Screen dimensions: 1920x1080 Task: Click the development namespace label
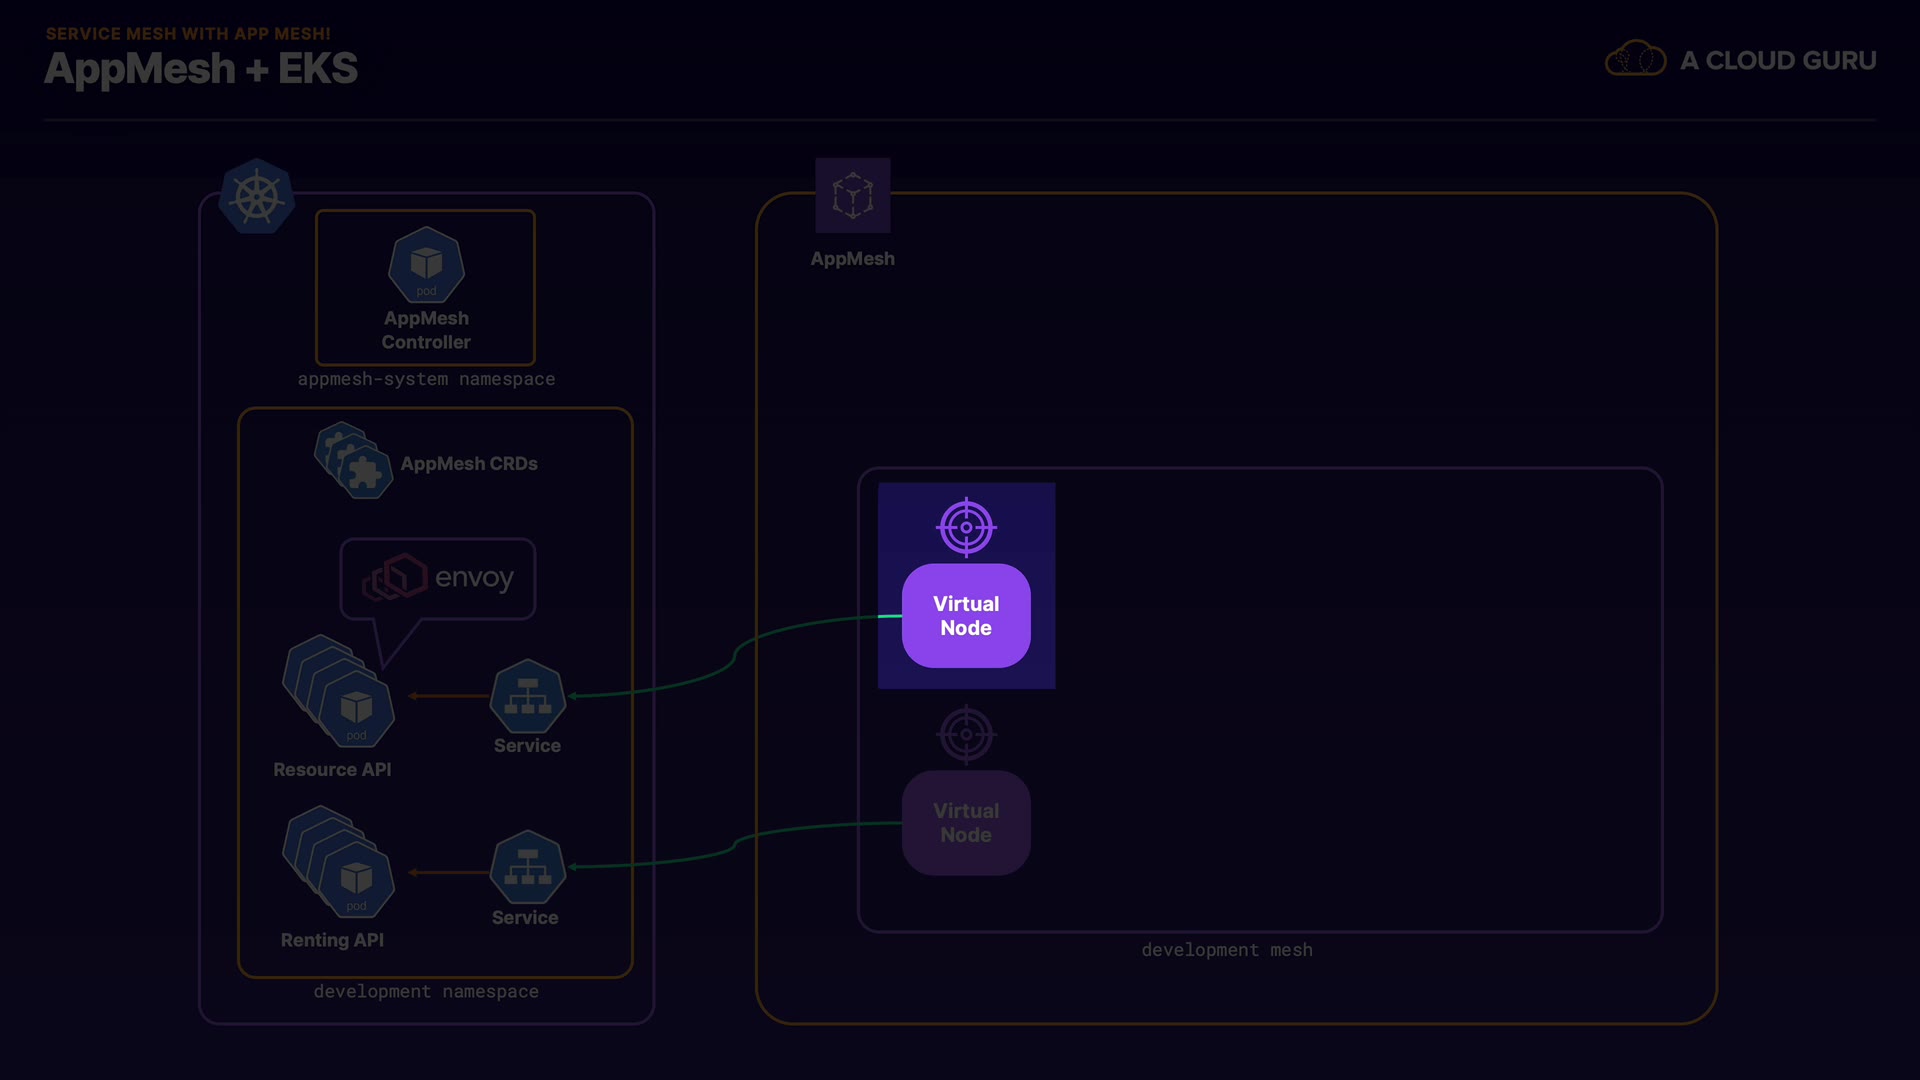click(x=426, y=991)
